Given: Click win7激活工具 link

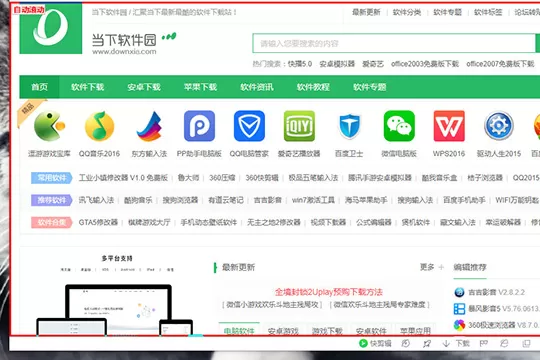Looking at the screenshot, I should tap(313, 200).
